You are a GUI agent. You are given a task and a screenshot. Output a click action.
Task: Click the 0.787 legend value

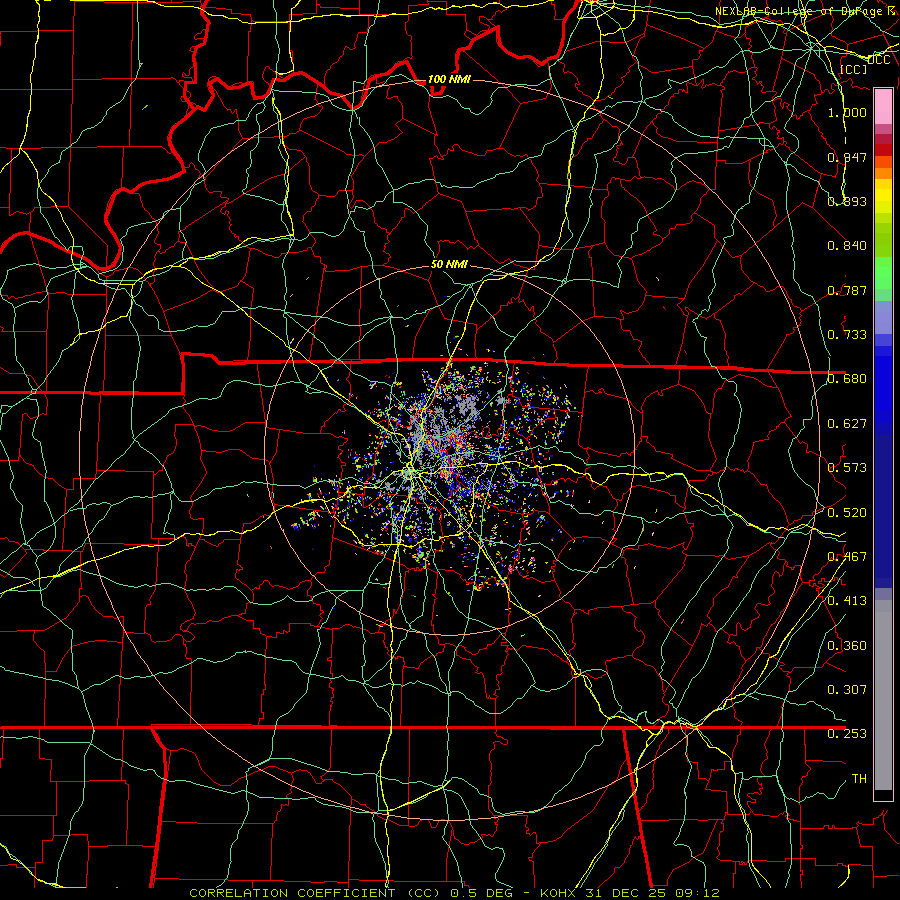847,290
